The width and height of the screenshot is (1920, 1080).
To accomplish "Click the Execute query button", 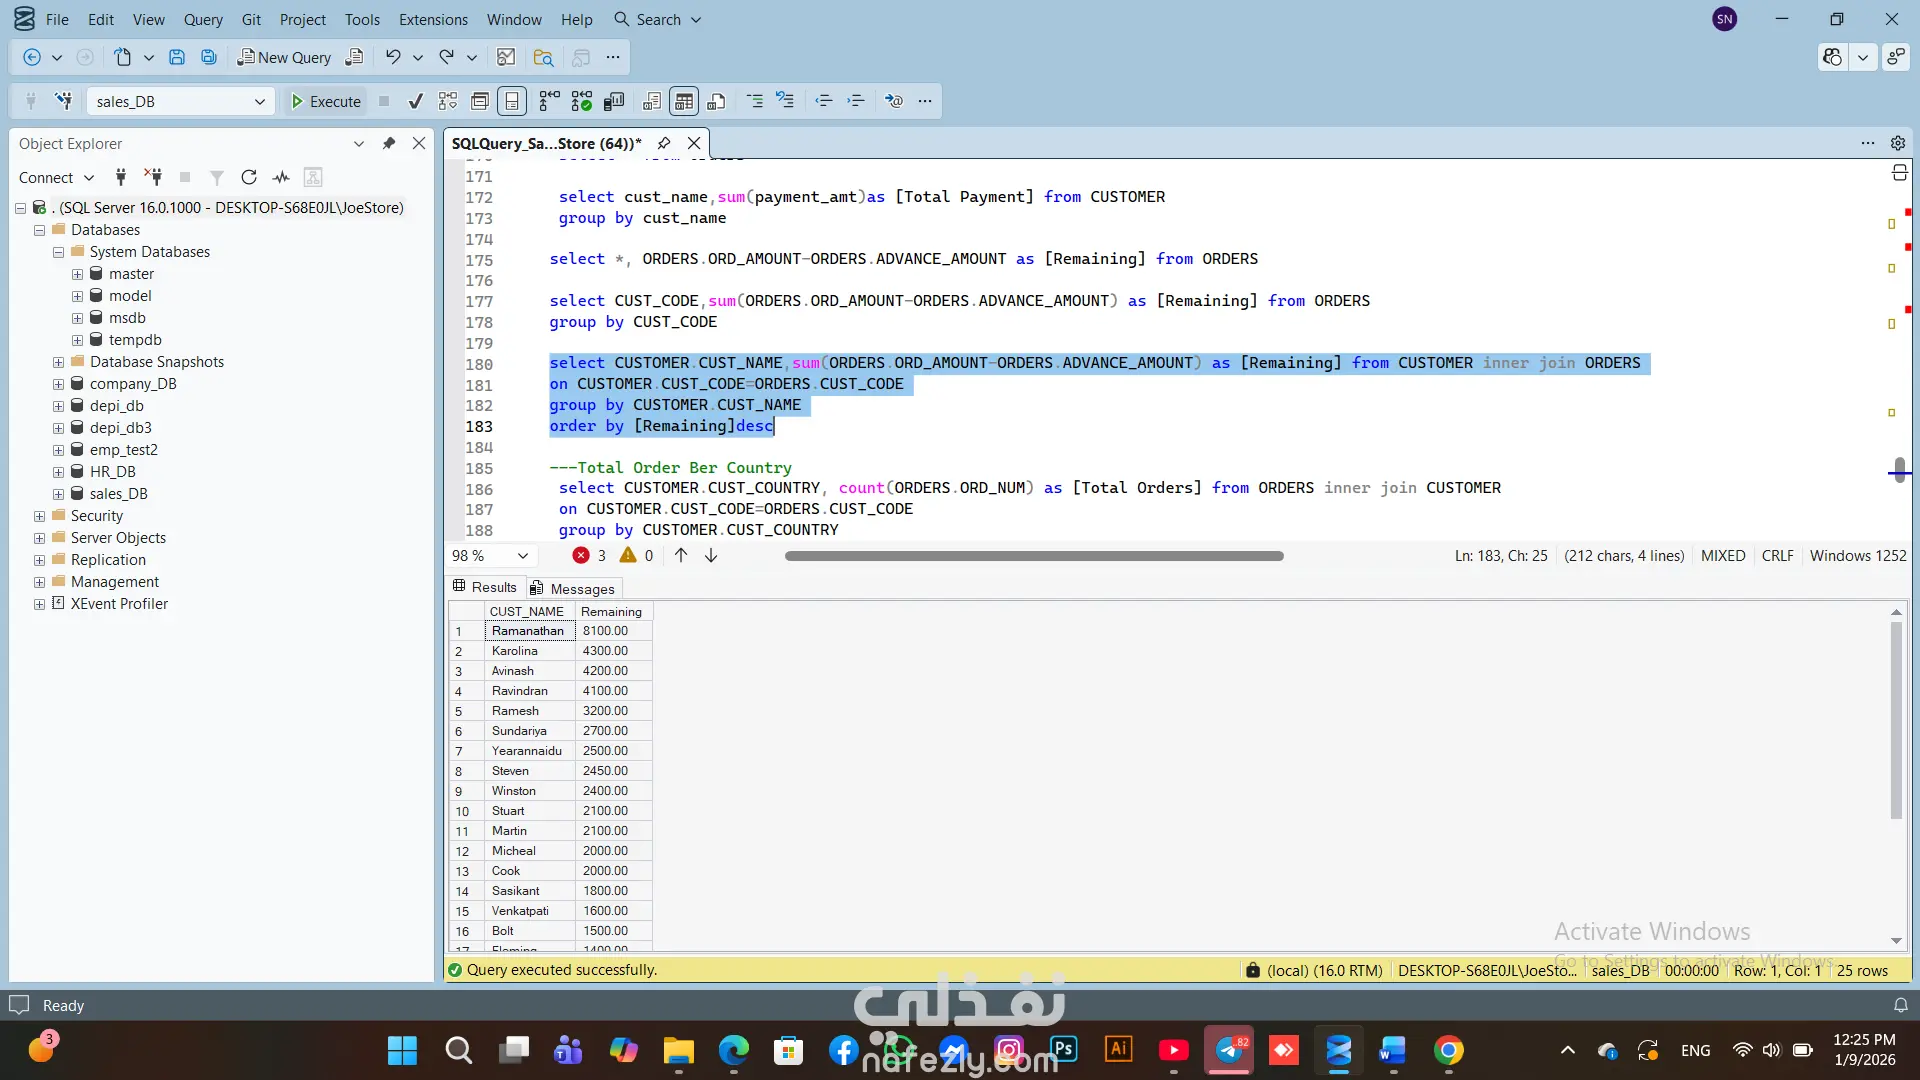I will click(x=325, y=101).
